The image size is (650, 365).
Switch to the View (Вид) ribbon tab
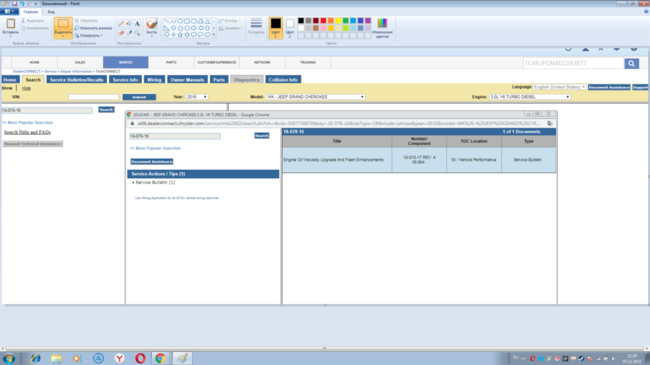51,12
